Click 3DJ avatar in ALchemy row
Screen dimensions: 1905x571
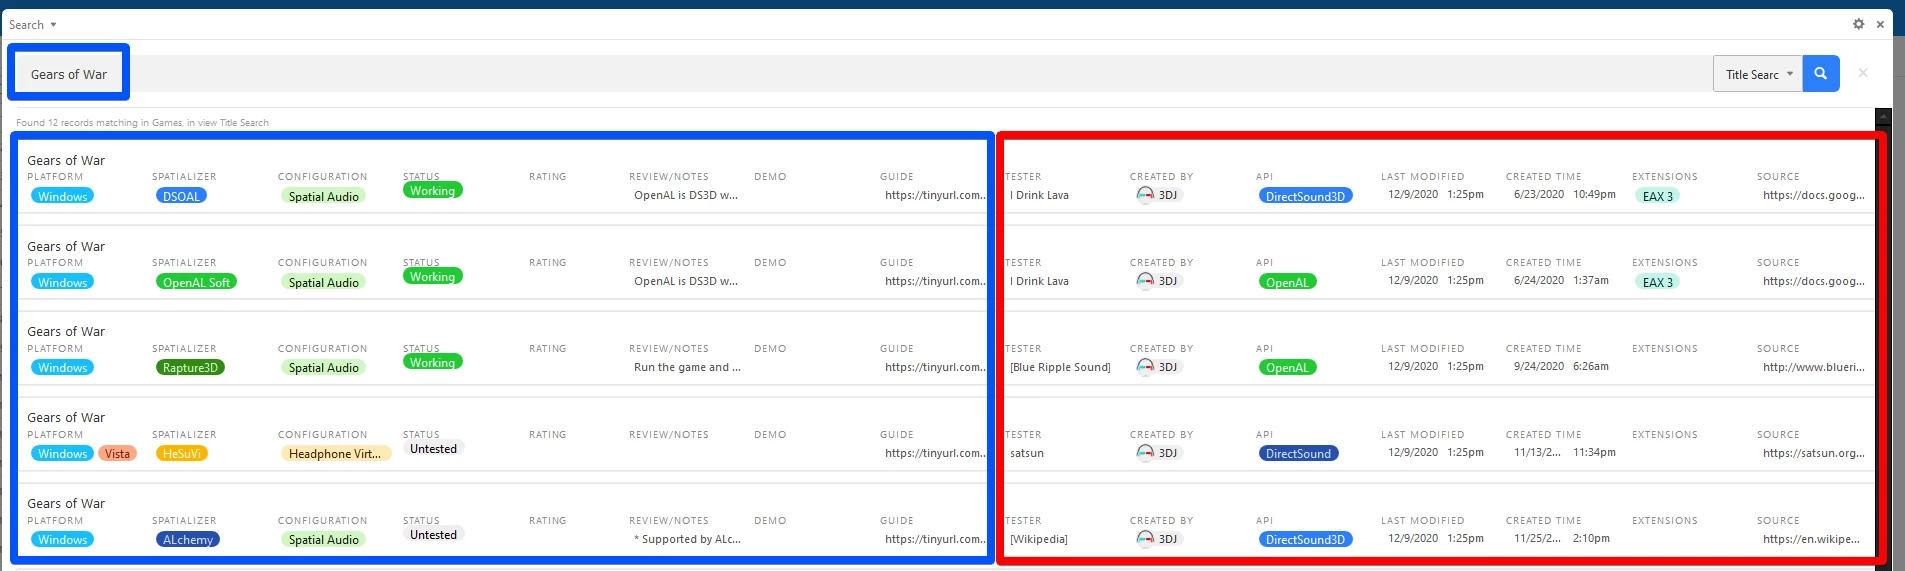click(x=1145, y=539)
